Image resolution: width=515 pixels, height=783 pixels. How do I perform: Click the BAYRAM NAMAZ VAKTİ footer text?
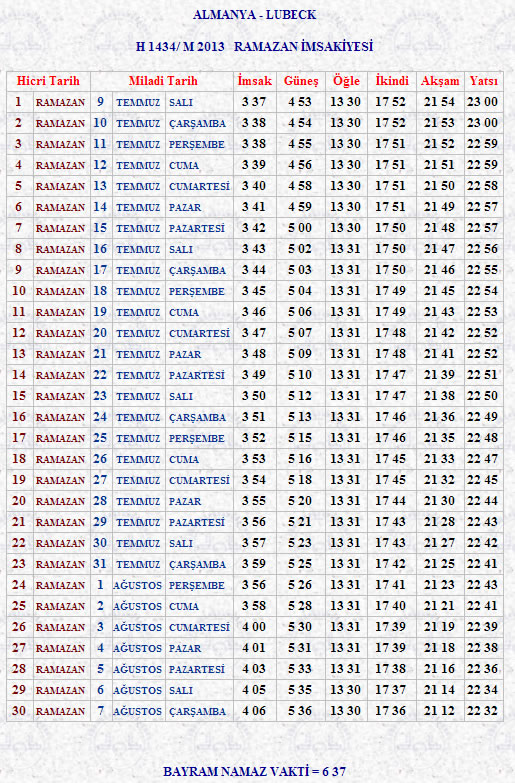coord(254,772)
